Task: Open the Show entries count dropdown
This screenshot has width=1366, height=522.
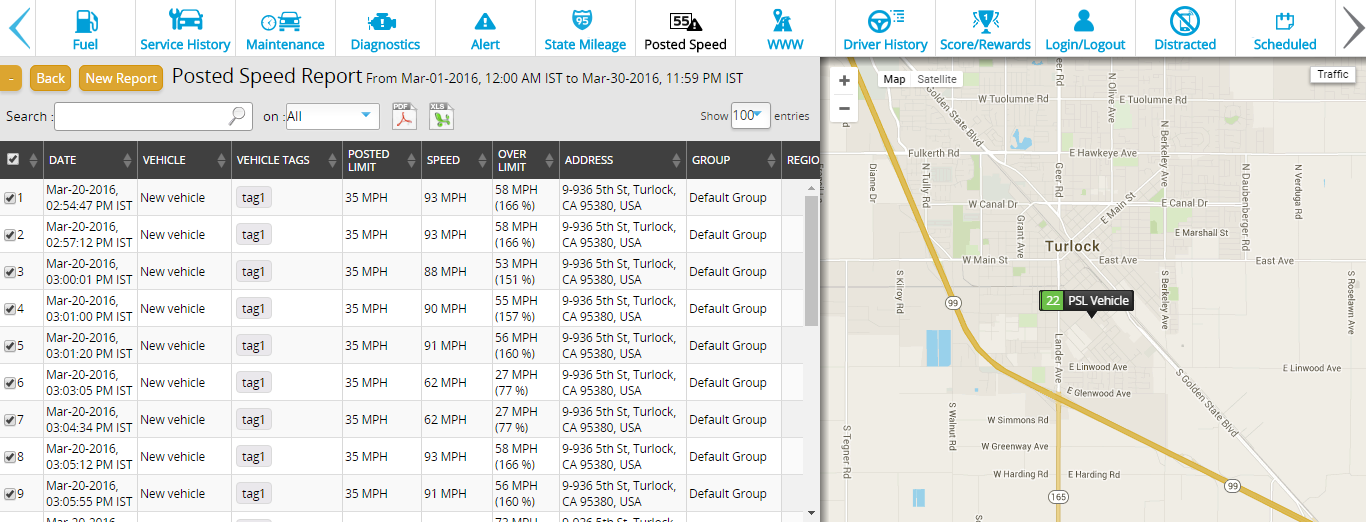Action: tap(751, 116)
